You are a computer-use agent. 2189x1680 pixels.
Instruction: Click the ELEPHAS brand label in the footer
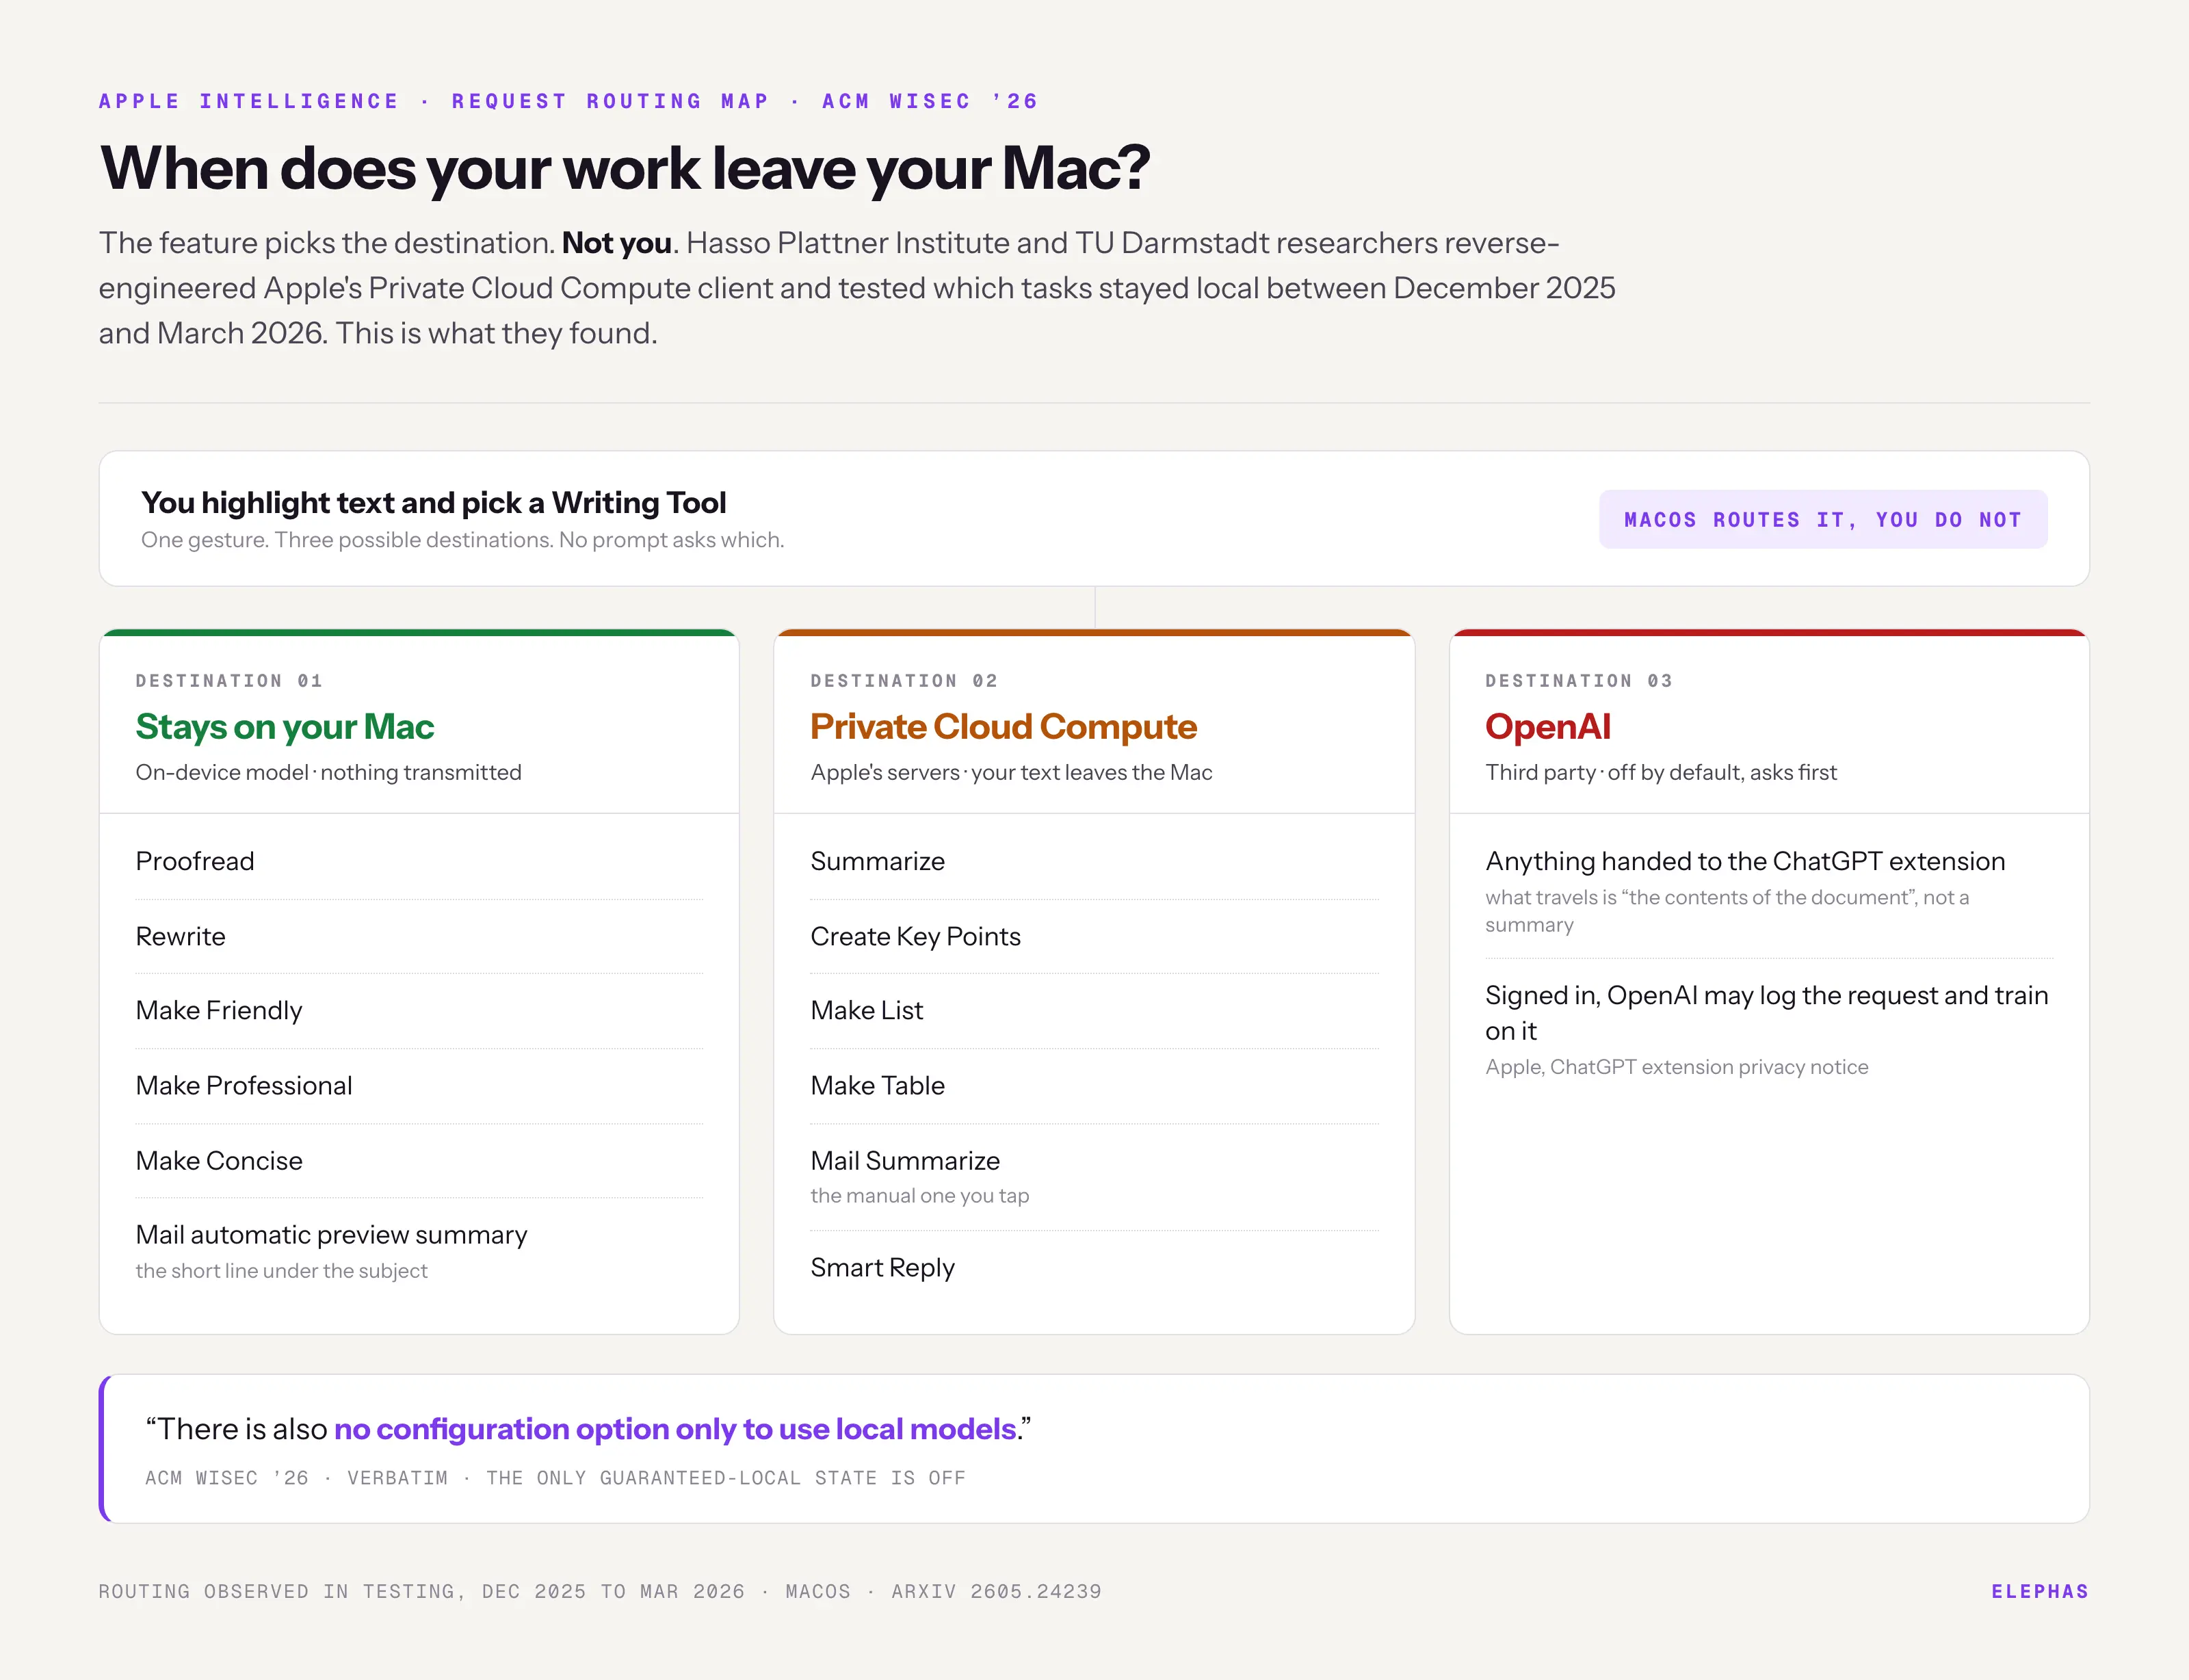2040,1591
